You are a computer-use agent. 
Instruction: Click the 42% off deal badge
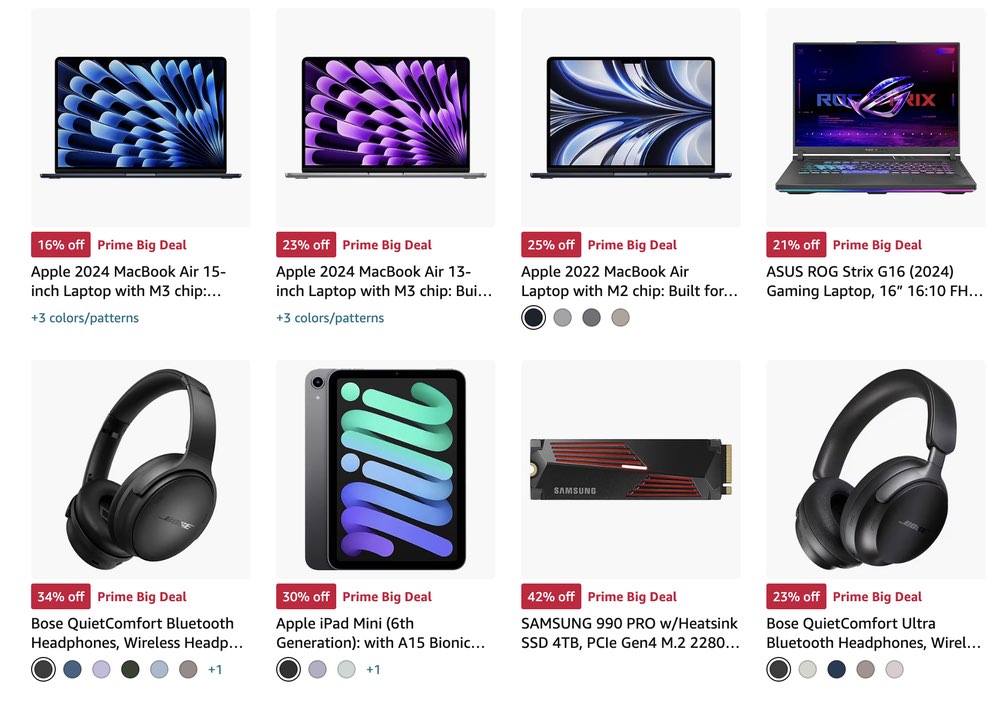click(551, 597)
